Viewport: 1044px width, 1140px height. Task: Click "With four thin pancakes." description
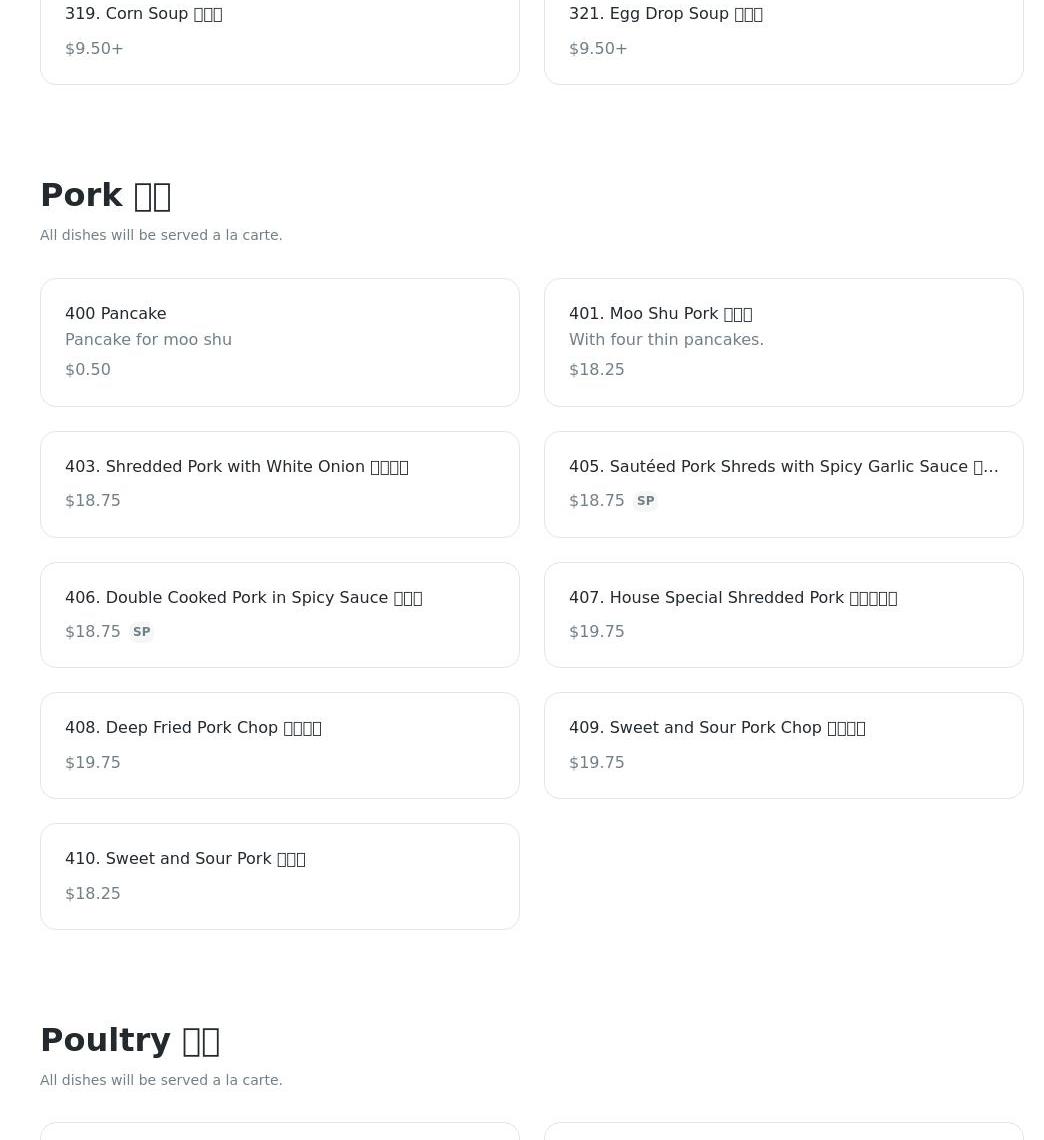click(x=666, y=340)
